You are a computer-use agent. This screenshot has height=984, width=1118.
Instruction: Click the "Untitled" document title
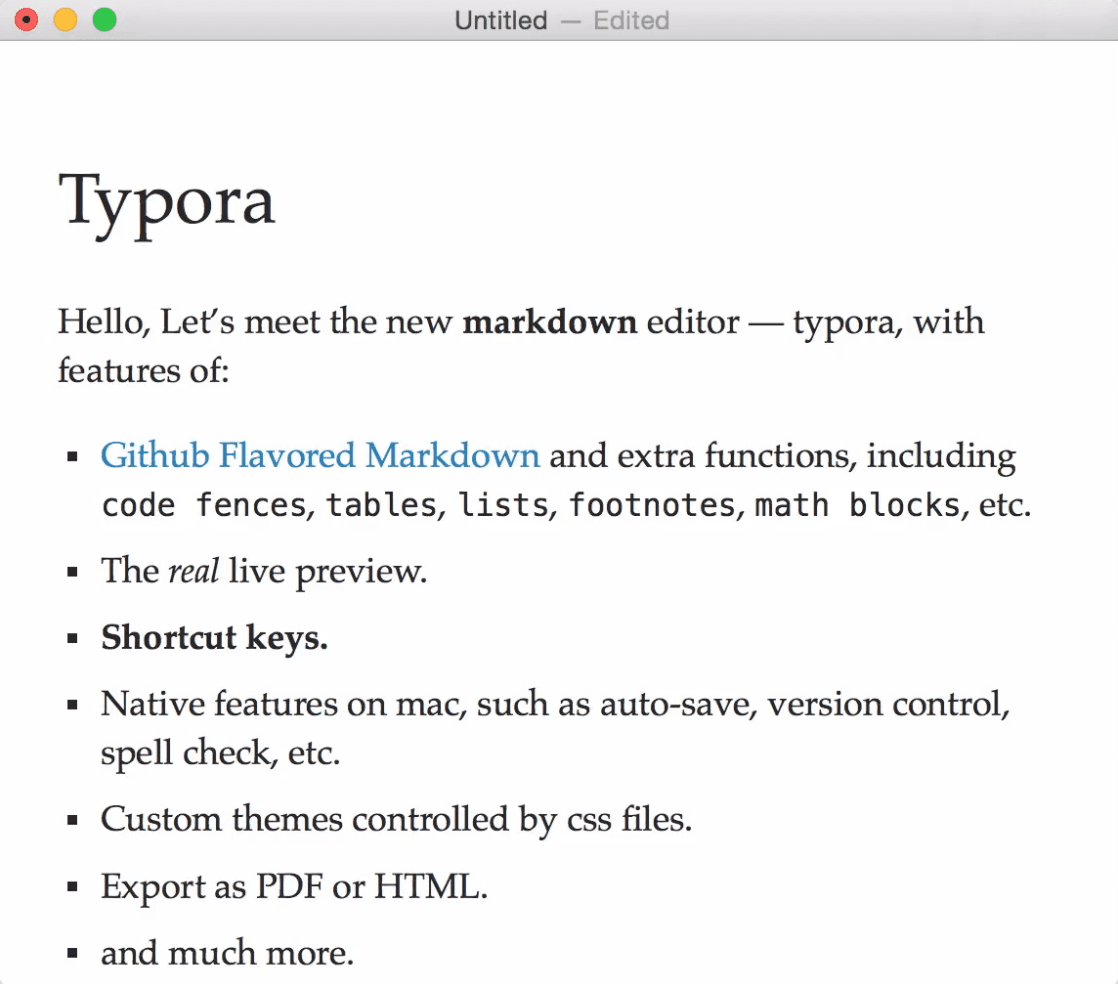pyautogui.click(x=500, y=20)
